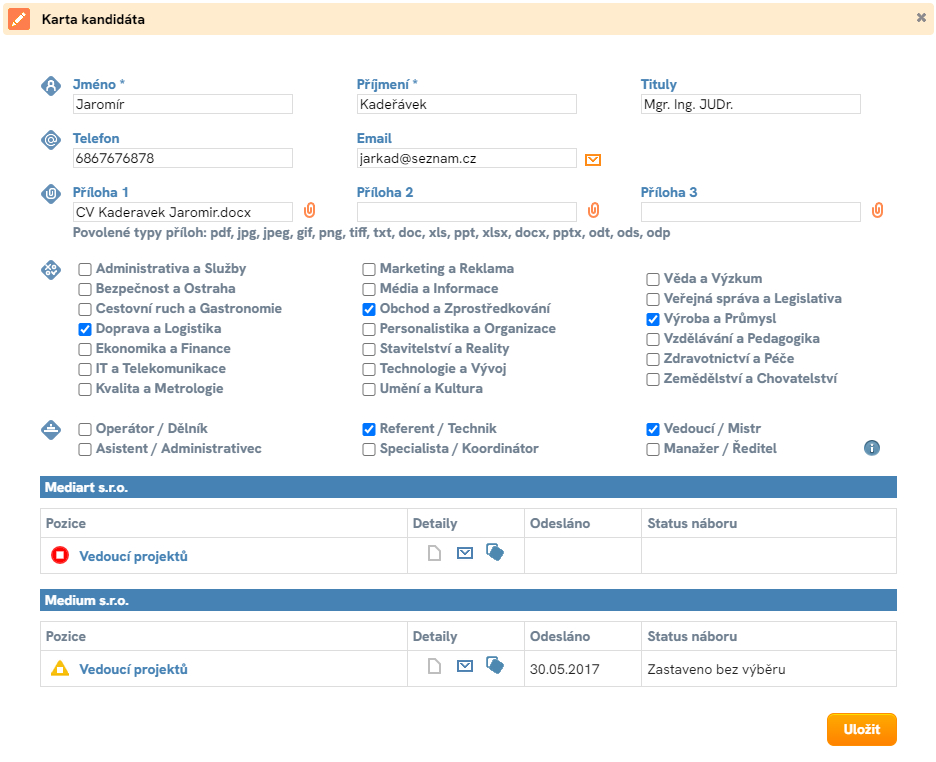Tick the Manažer / Ředitel checkbox
Screen dimensions: 936x762
pos(654,449)
